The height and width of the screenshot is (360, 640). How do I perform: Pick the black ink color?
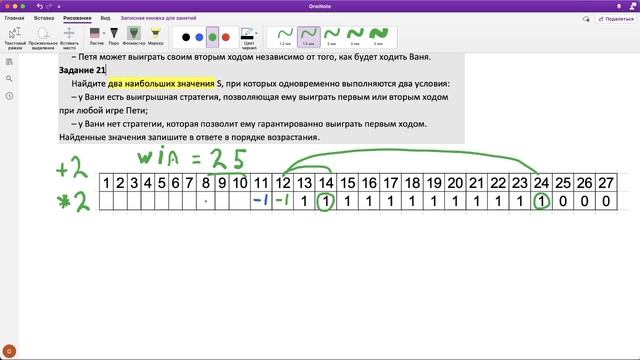186,37
